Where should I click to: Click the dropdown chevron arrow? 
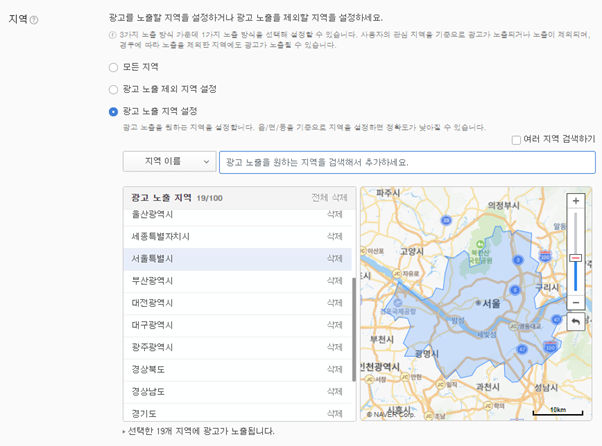pyautogui.click(x=206, y=162)
